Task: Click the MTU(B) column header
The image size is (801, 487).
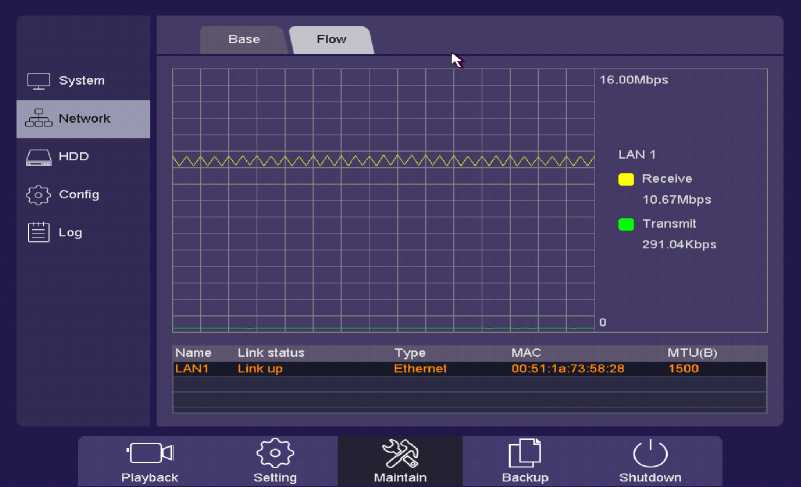Action: pos(692,353)
